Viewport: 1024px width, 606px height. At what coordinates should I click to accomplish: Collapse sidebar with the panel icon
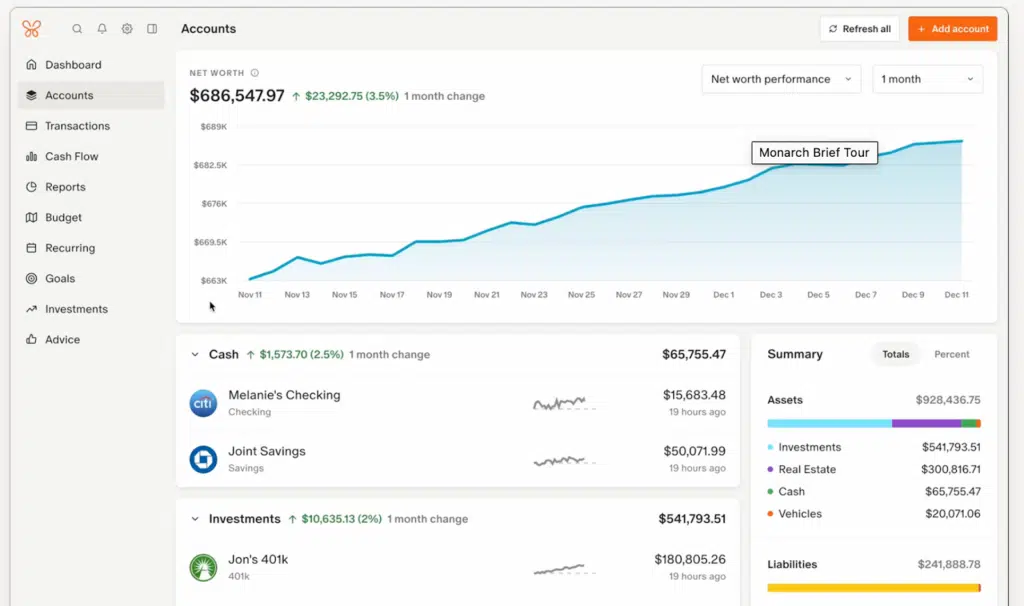(x=152, y=29)
